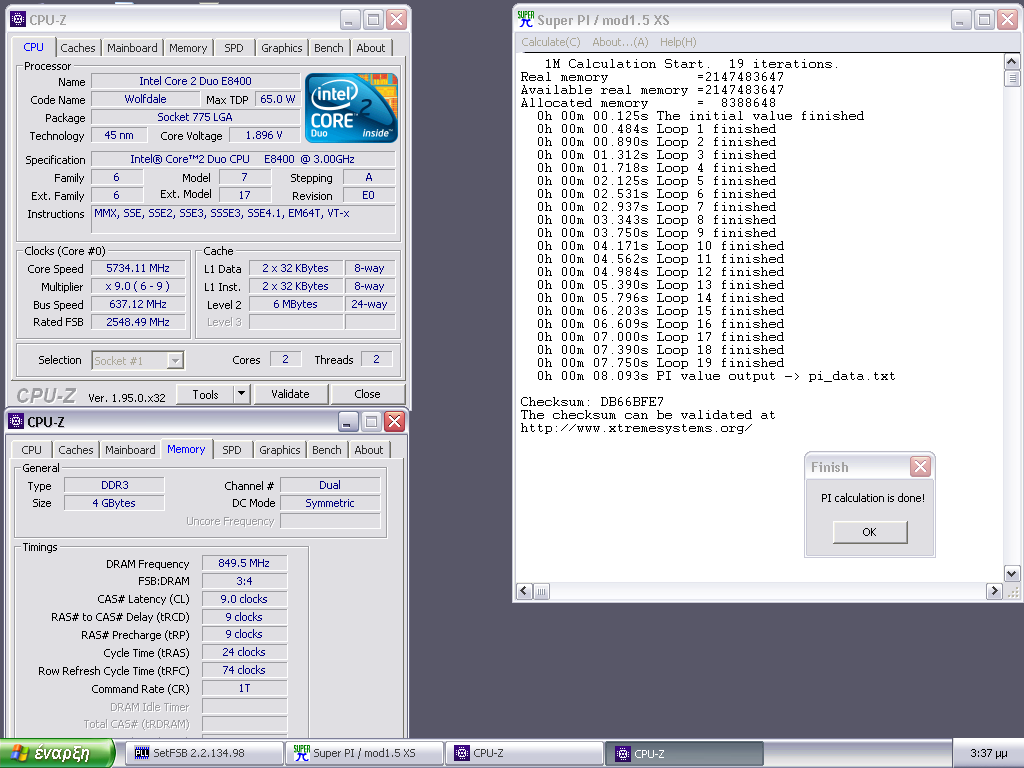The image size is (1024, 768).
Task: Click the Core Voltage value 1.896 V
Action: point(264,135)
